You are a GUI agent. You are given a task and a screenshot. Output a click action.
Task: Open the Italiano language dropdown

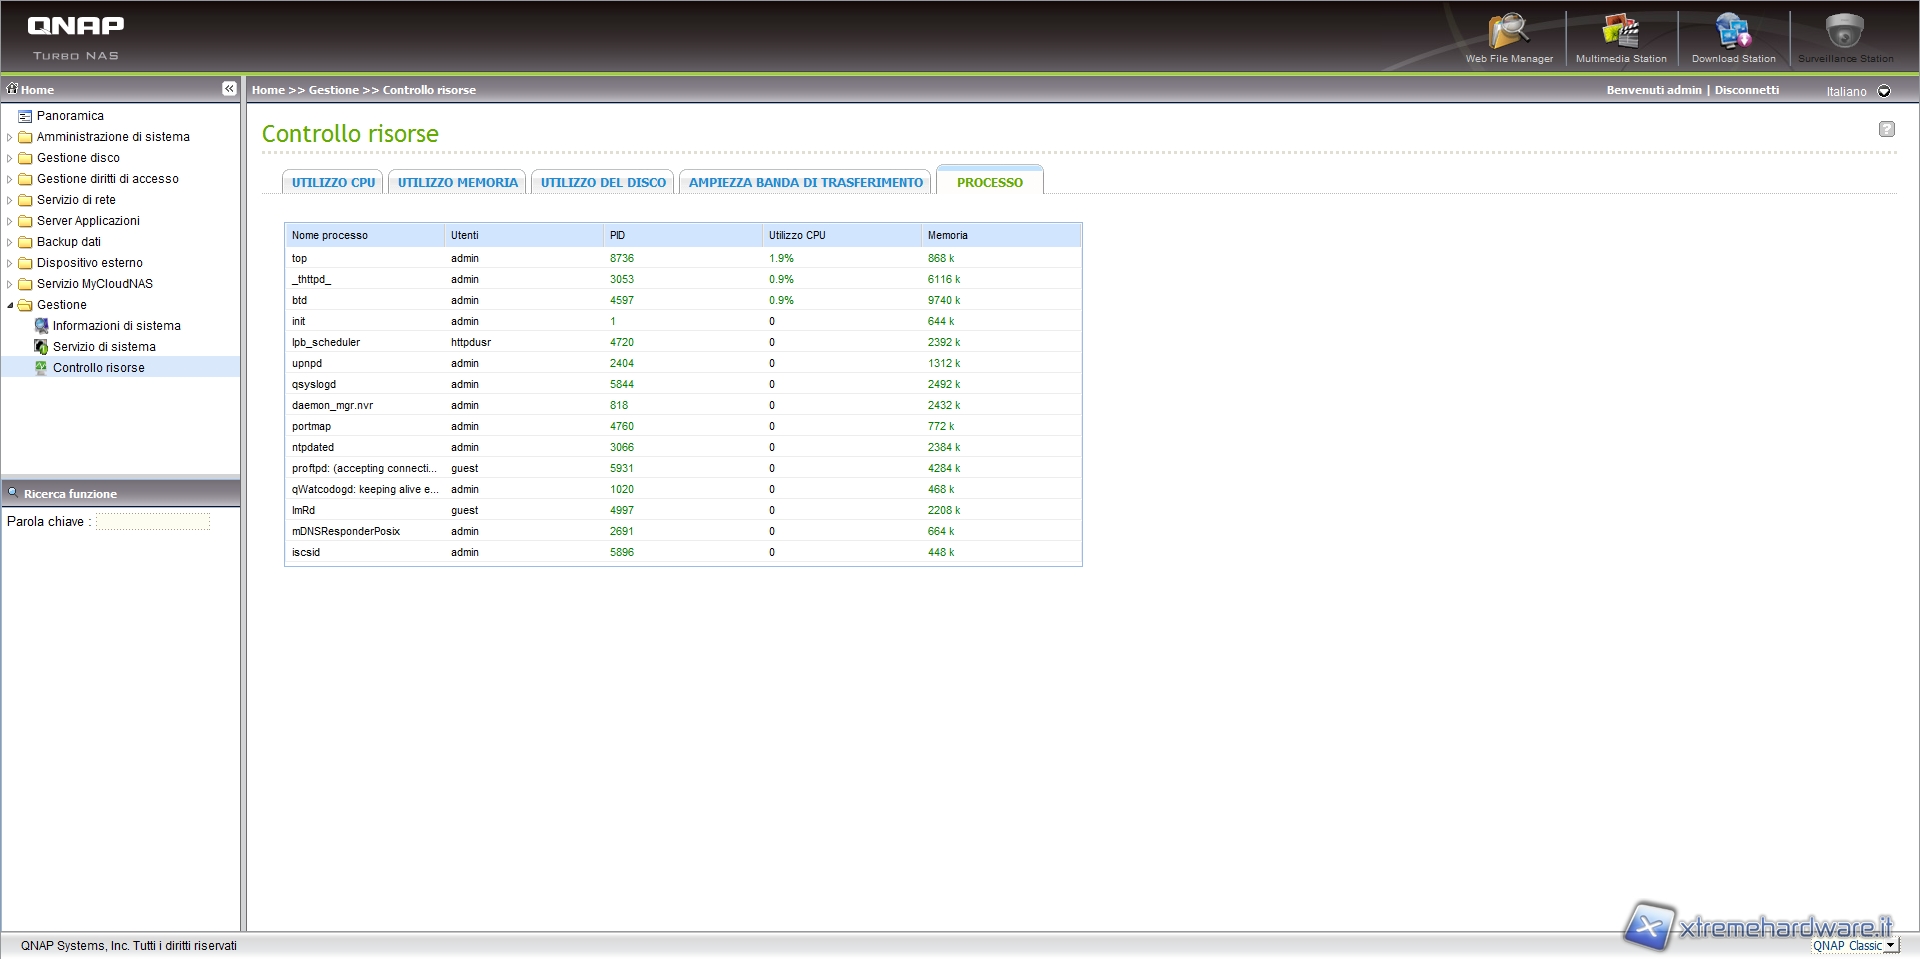click(1884, 91)
